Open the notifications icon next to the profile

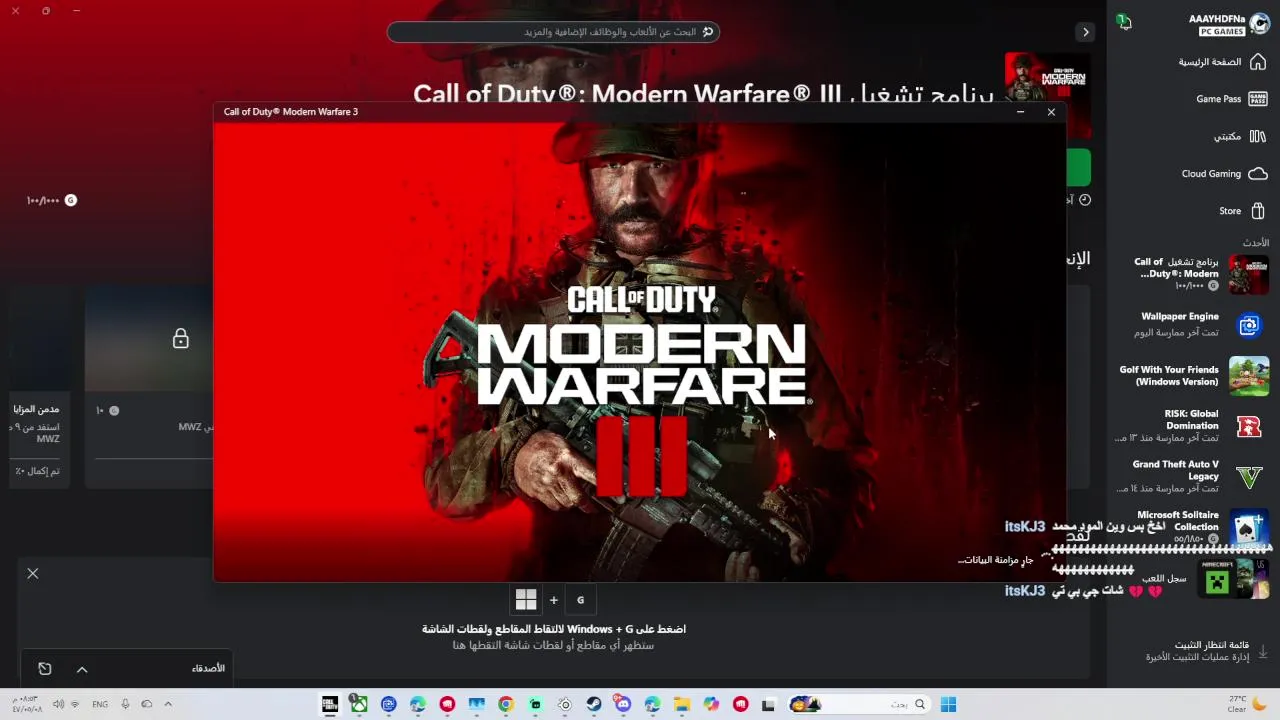(1124, 22)
